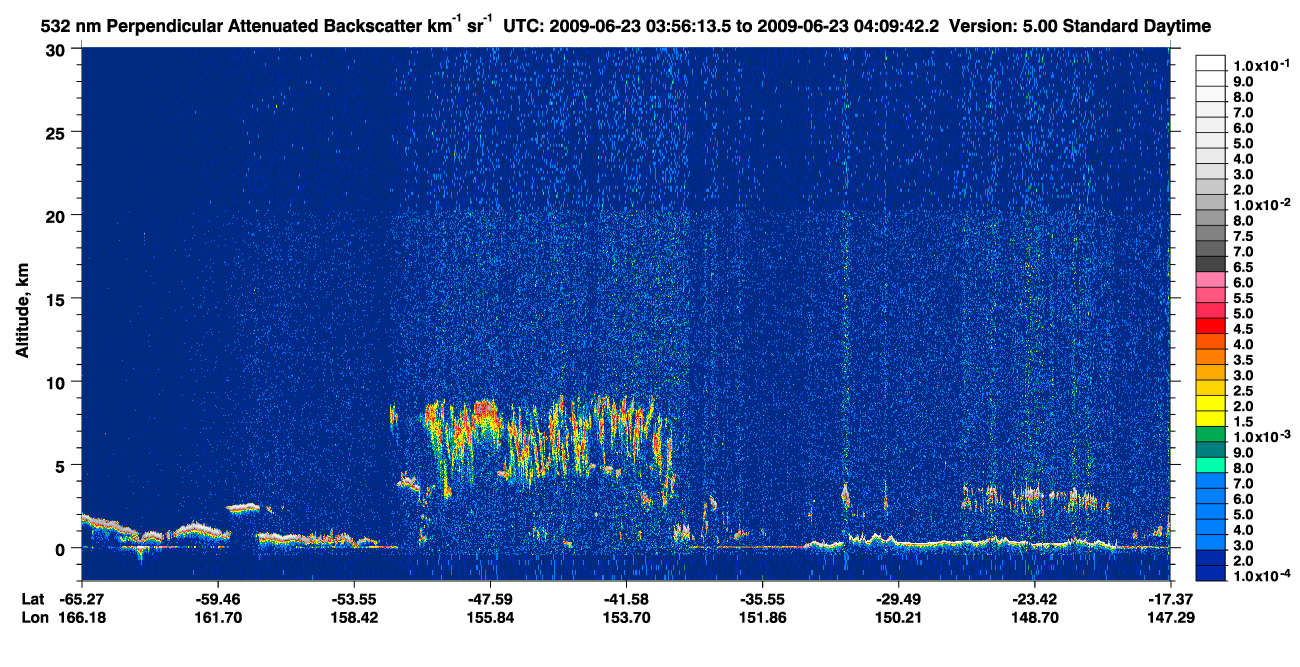Screen dimensions: 1300x667
Task: Click the longitude value 153.70
Action: pyautogui.click(x=626, y=617)
